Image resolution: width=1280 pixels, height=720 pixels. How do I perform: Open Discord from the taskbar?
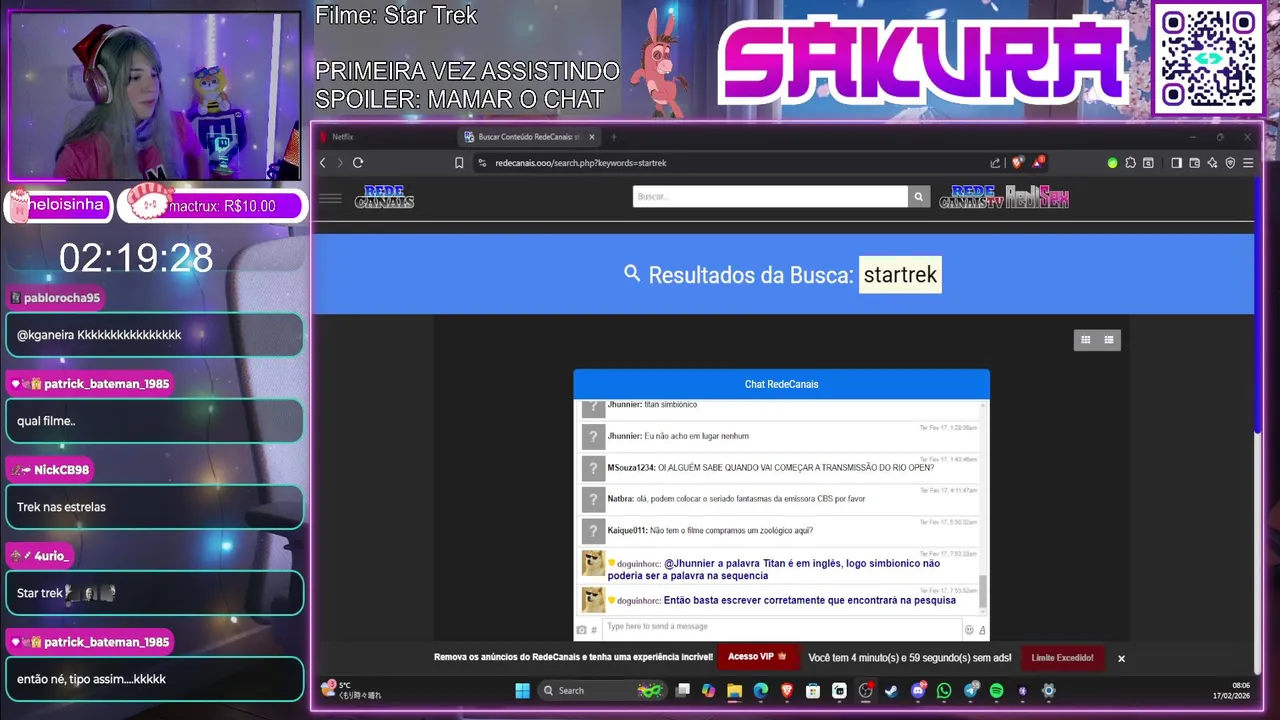click(x=918, y=691)
